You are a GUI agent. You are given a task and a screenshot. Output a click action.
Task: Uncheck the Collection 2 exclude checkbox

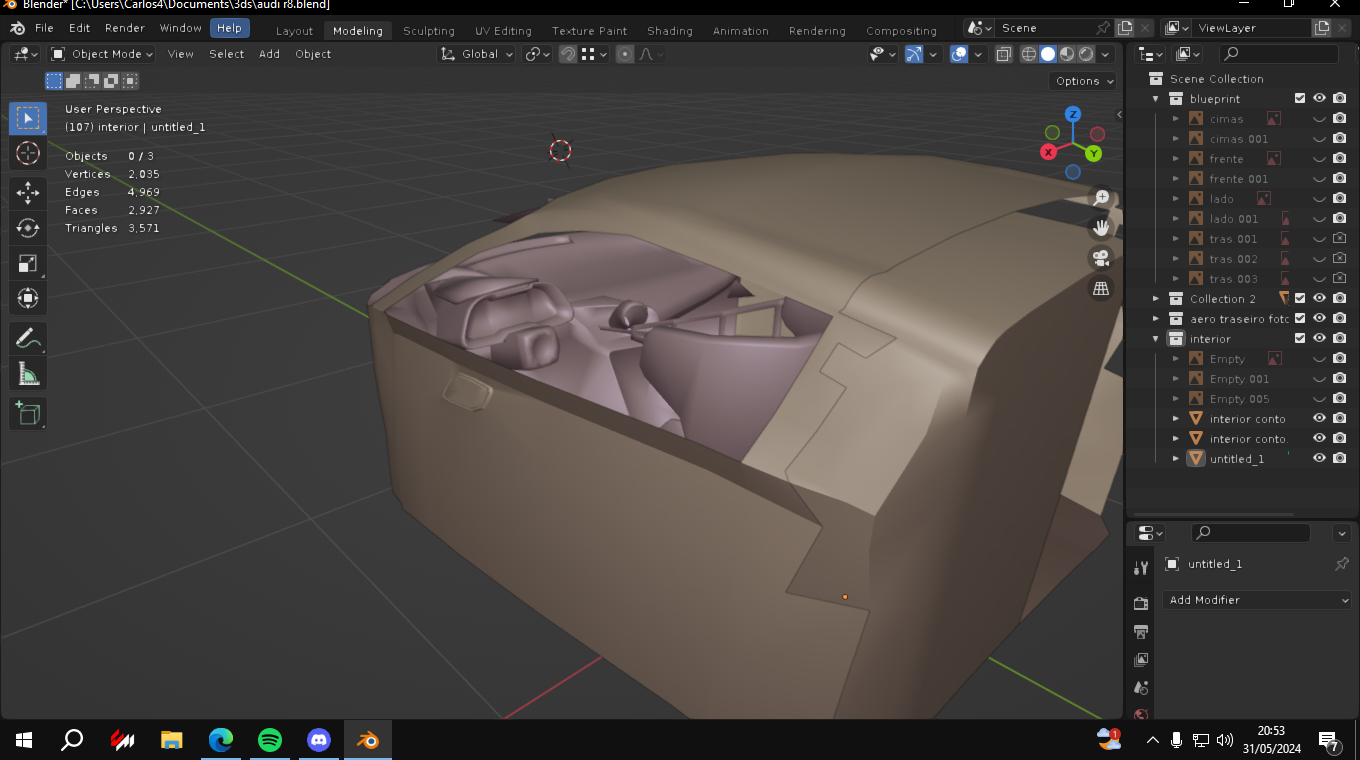1300,299
